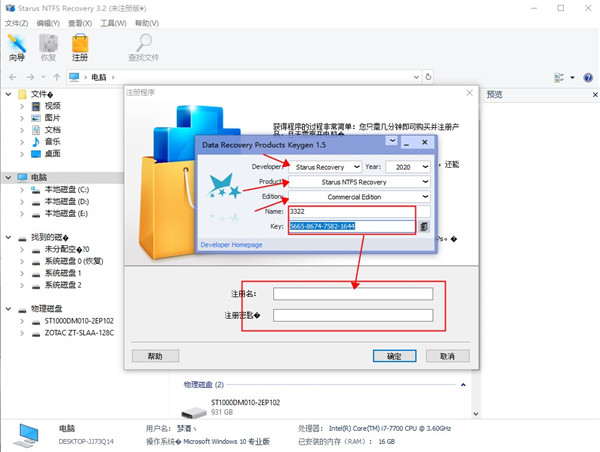Click 电脑 in address breadcrumb
Screen dimensions: 600x452
(x=99, y=77)
